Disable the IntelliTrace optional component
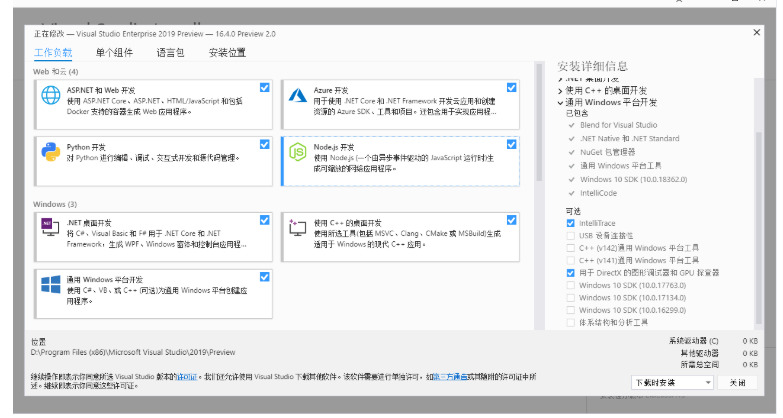This screenshot has height=418, width=783. (x=570, y=223)
